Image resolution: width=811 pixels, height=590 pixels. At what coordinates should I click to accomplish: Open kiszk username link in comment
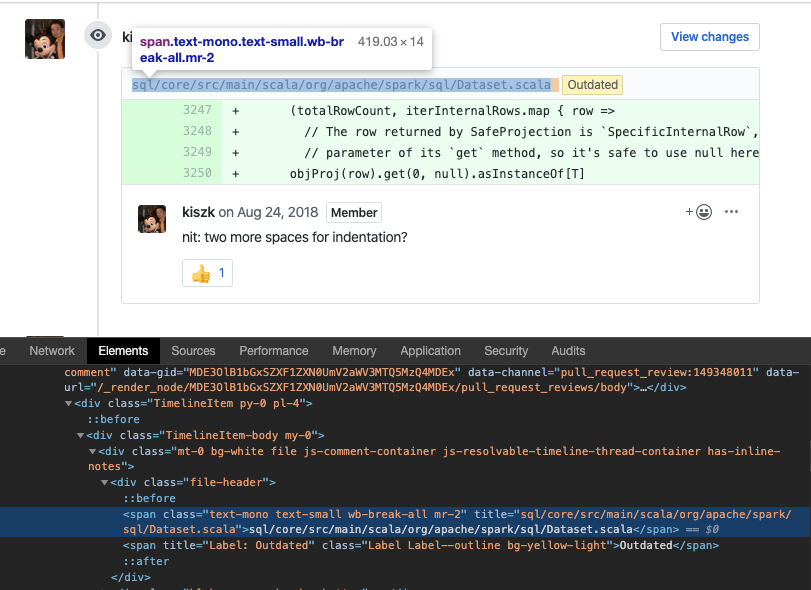coord(198,213)
